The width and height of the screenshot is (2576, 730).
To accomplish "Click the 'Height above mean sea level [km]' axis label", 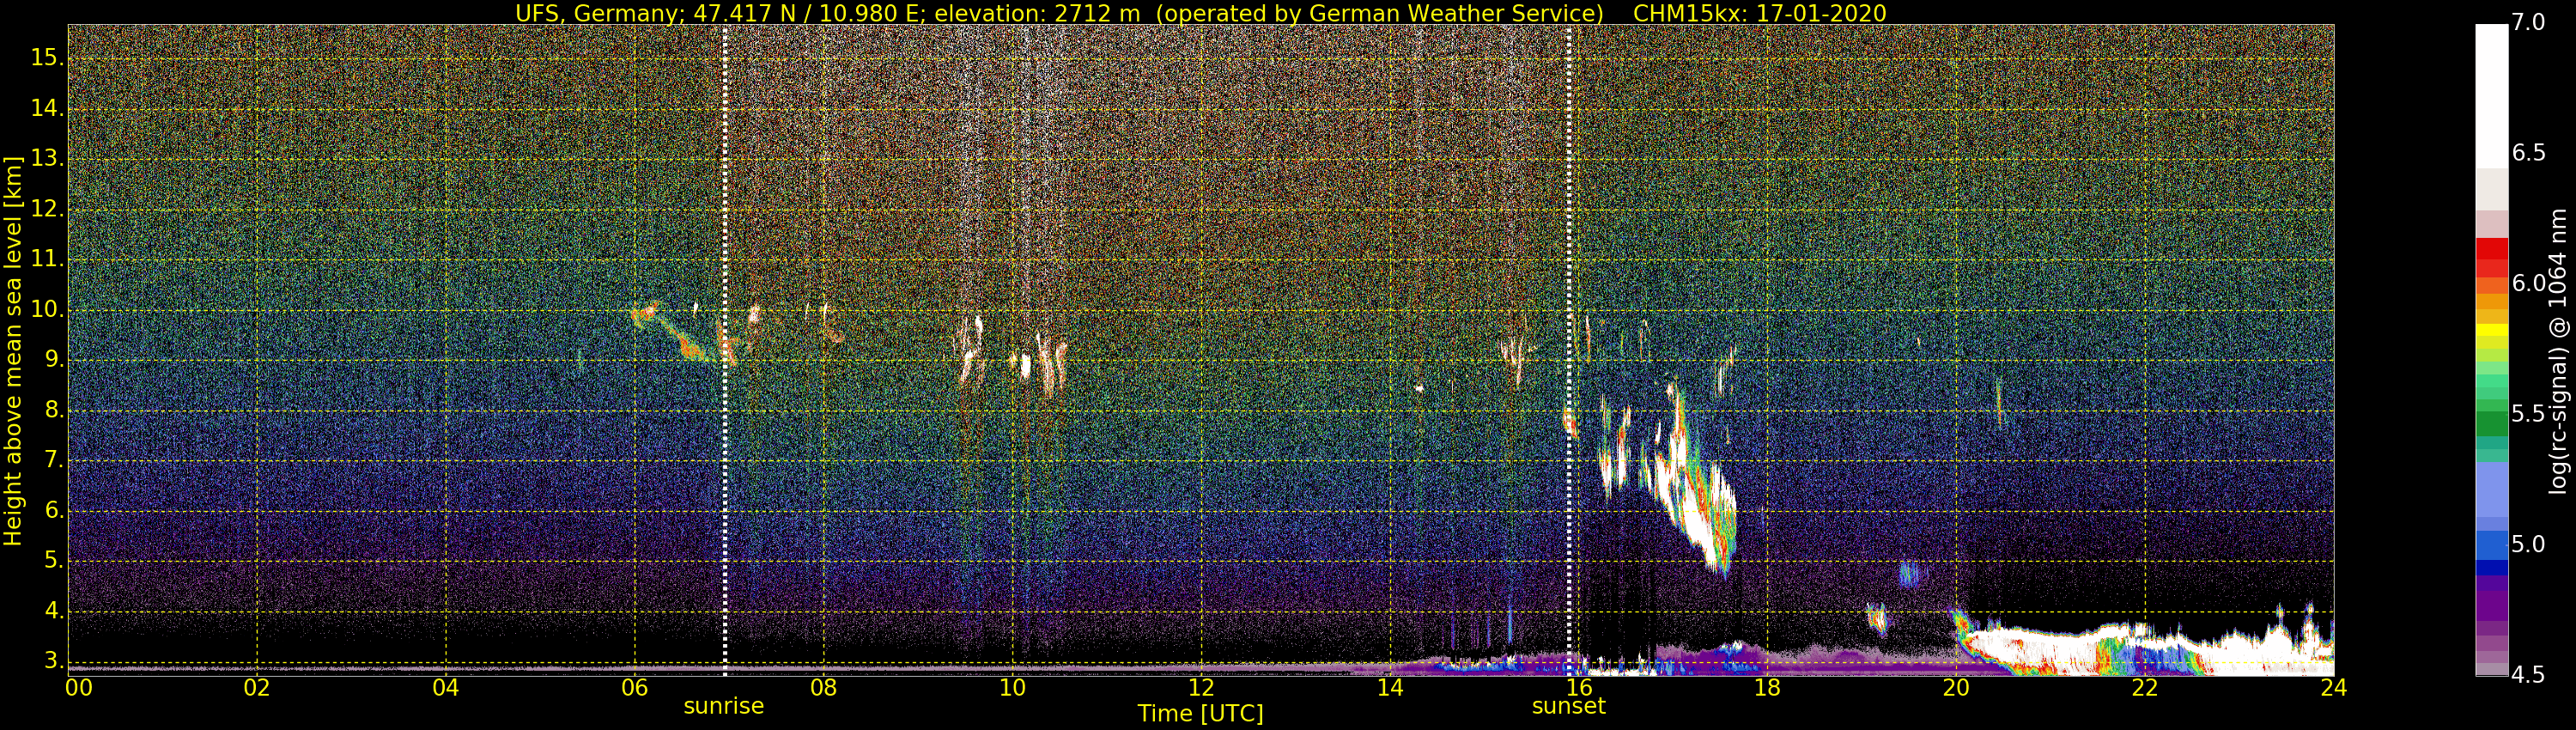I will tap(12, 350).
